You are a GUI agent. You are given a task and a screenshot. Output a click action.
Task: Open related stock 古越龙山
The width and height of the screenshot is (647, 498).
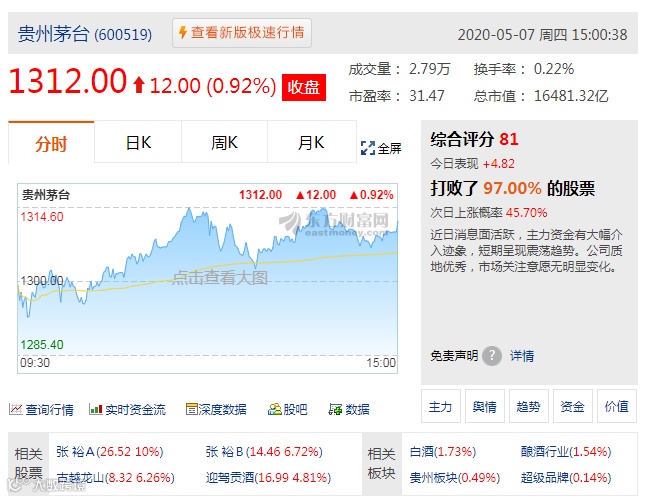coord(116,478)
